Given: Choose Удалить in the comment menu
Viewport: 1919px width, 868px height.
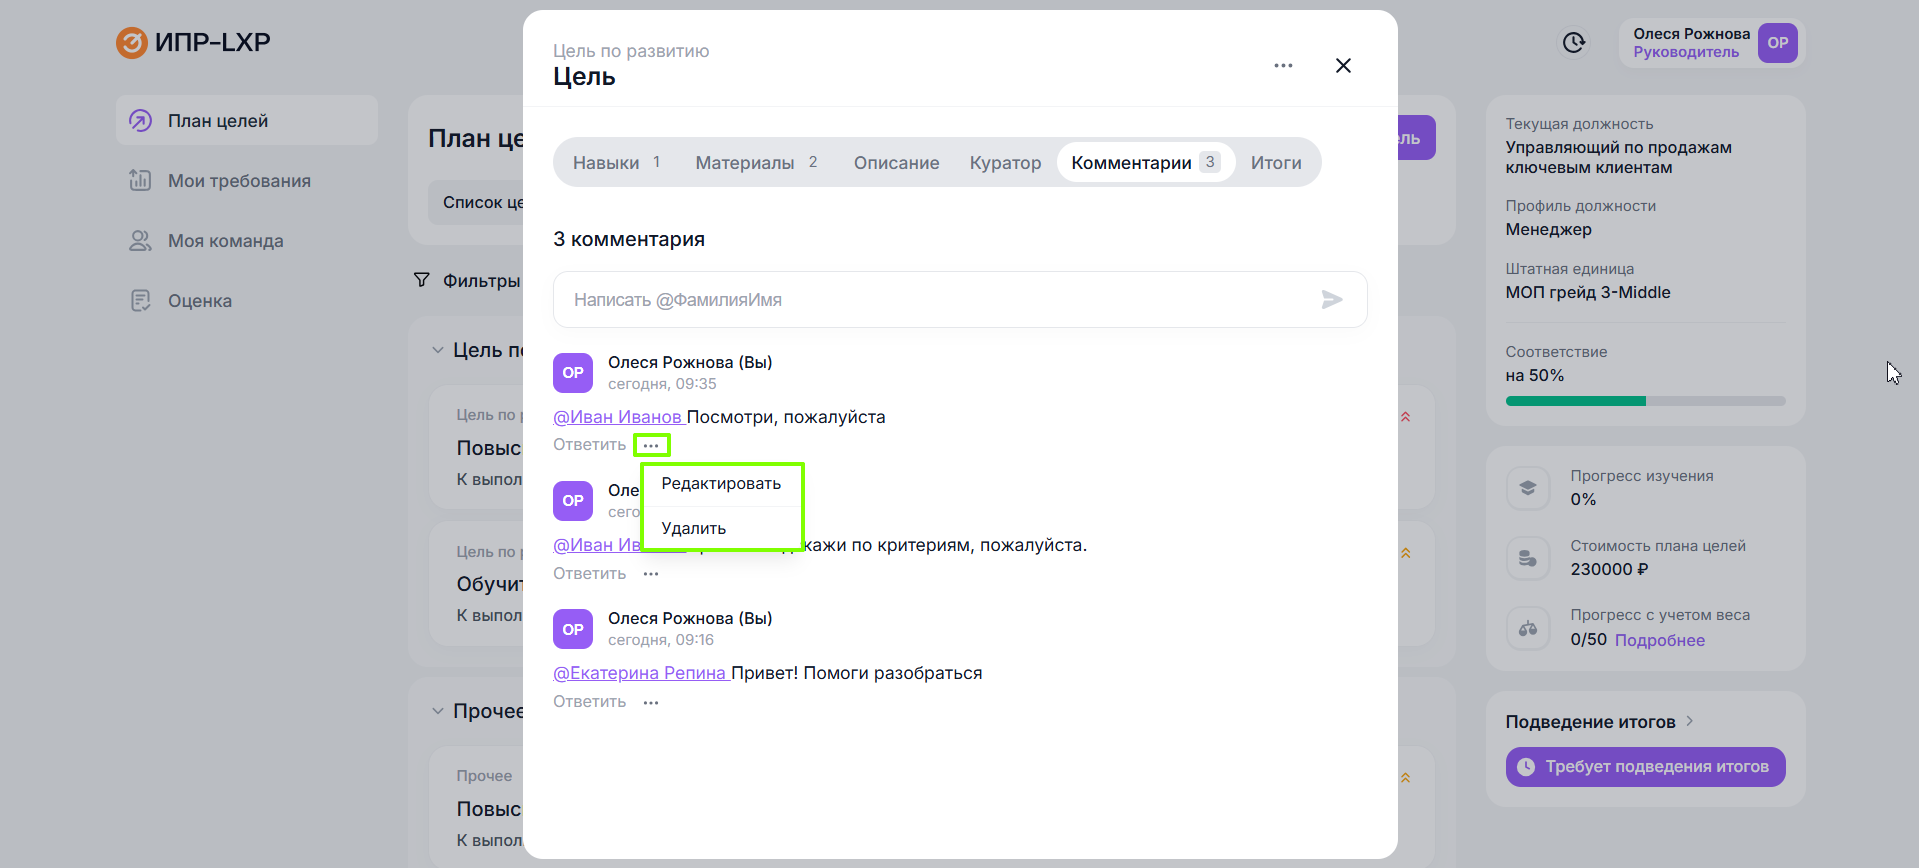Looking at the screenshot, I should (694, 529).
